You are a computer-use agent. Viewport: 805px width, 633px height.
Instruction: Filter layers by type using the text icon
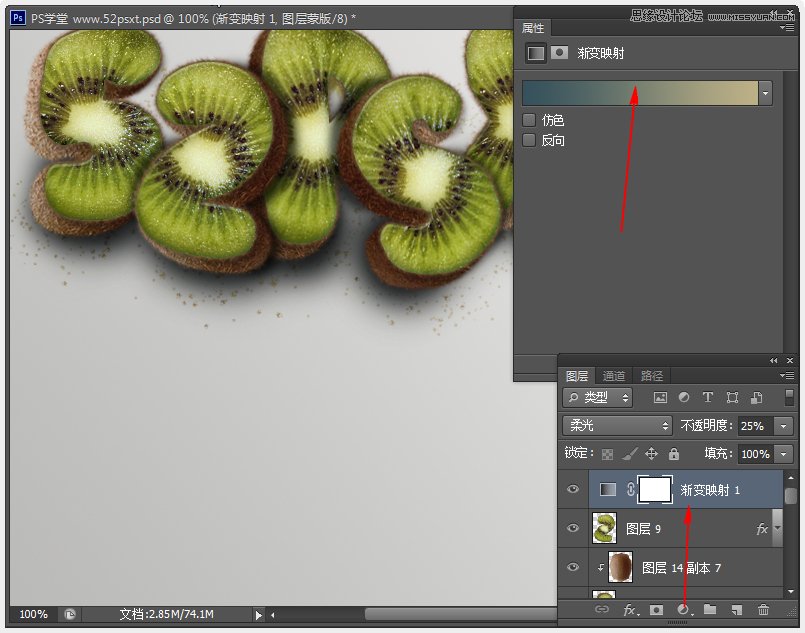(708, 397)
